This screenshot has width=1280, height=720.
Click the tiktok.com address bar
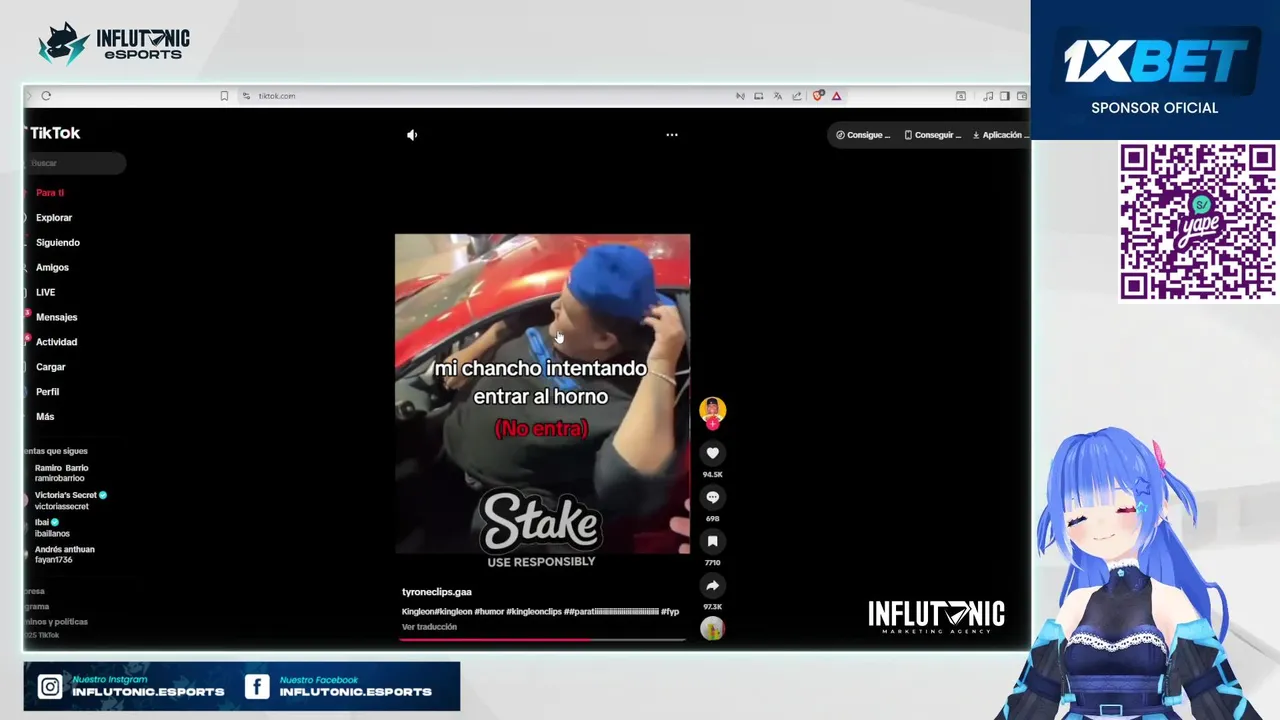tap(277, 96)
